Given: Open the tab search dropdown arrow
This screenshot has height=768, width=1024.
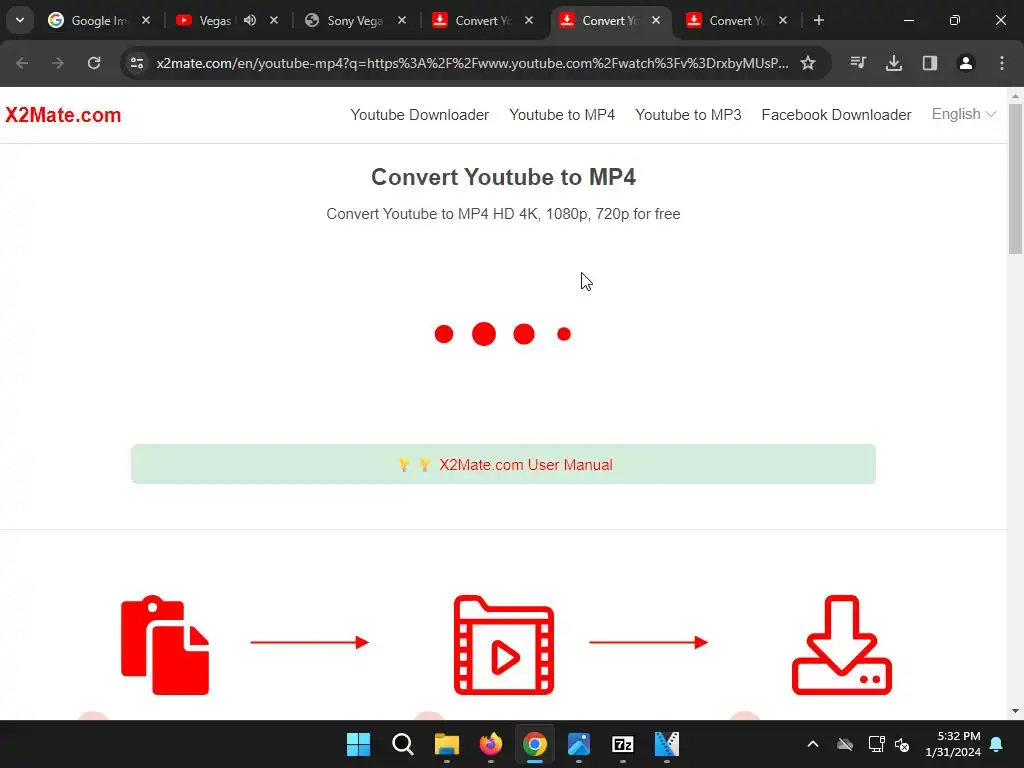Looking at the screenshot, I should click(20, 20).
